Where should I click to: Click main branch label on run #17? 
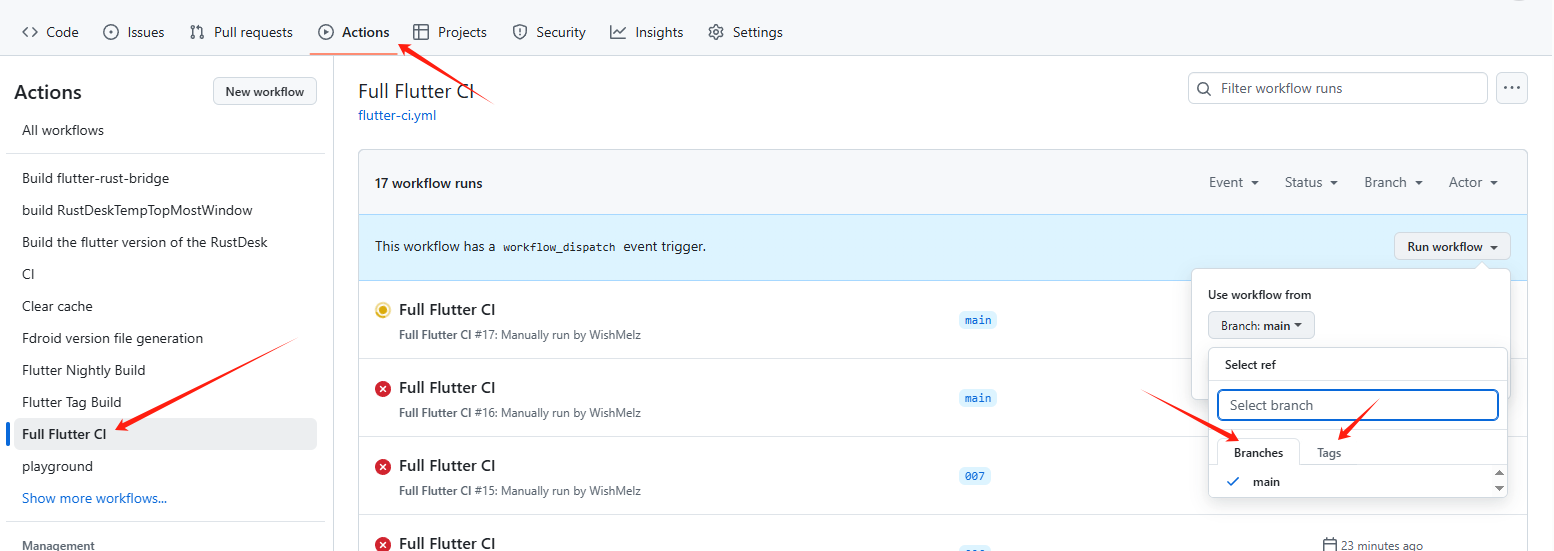click(x=978, y=320)
